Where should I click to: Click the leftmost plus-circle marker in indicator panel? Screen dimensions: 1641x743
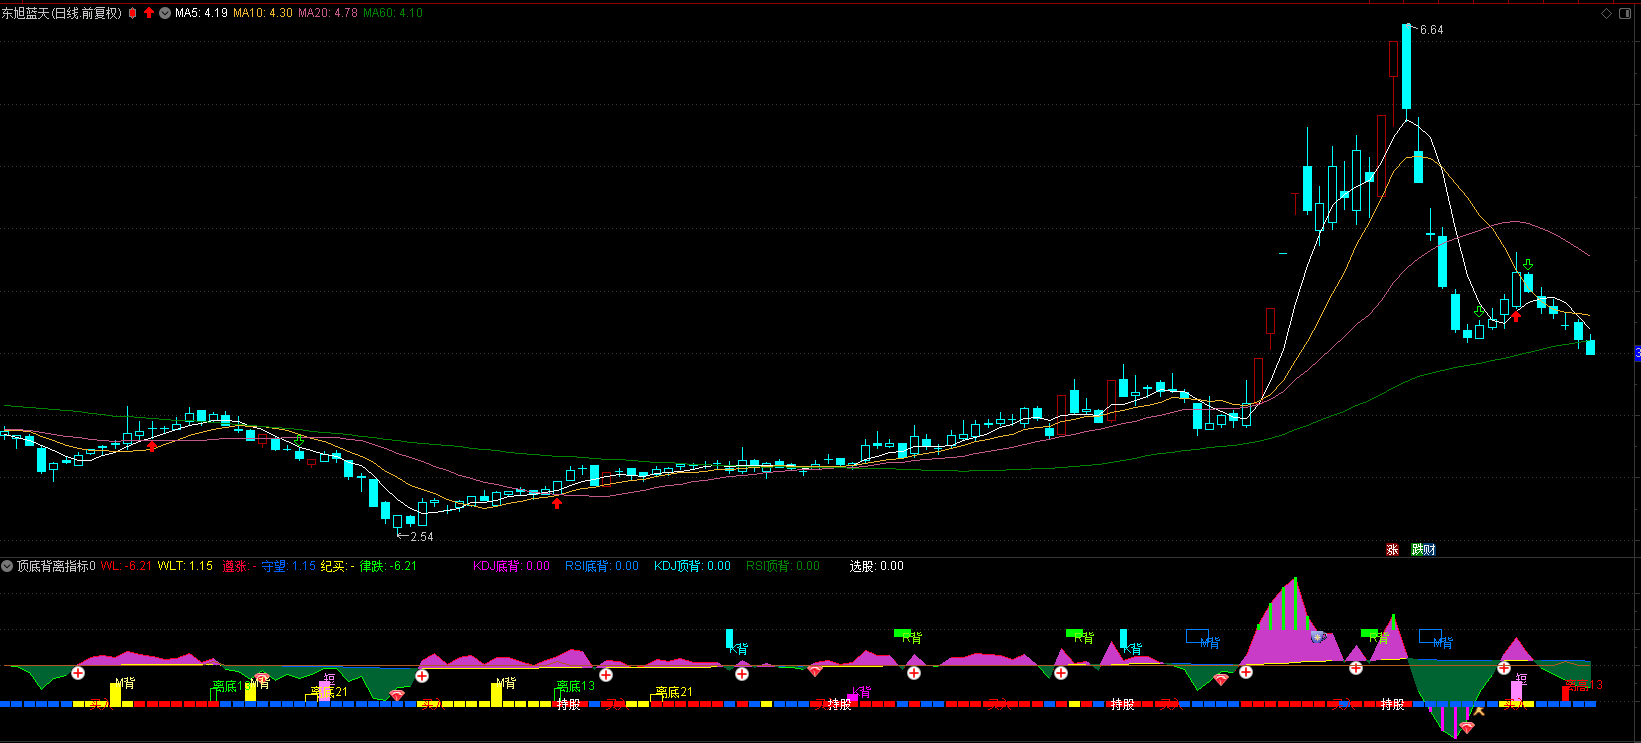(x=78, y=673)
